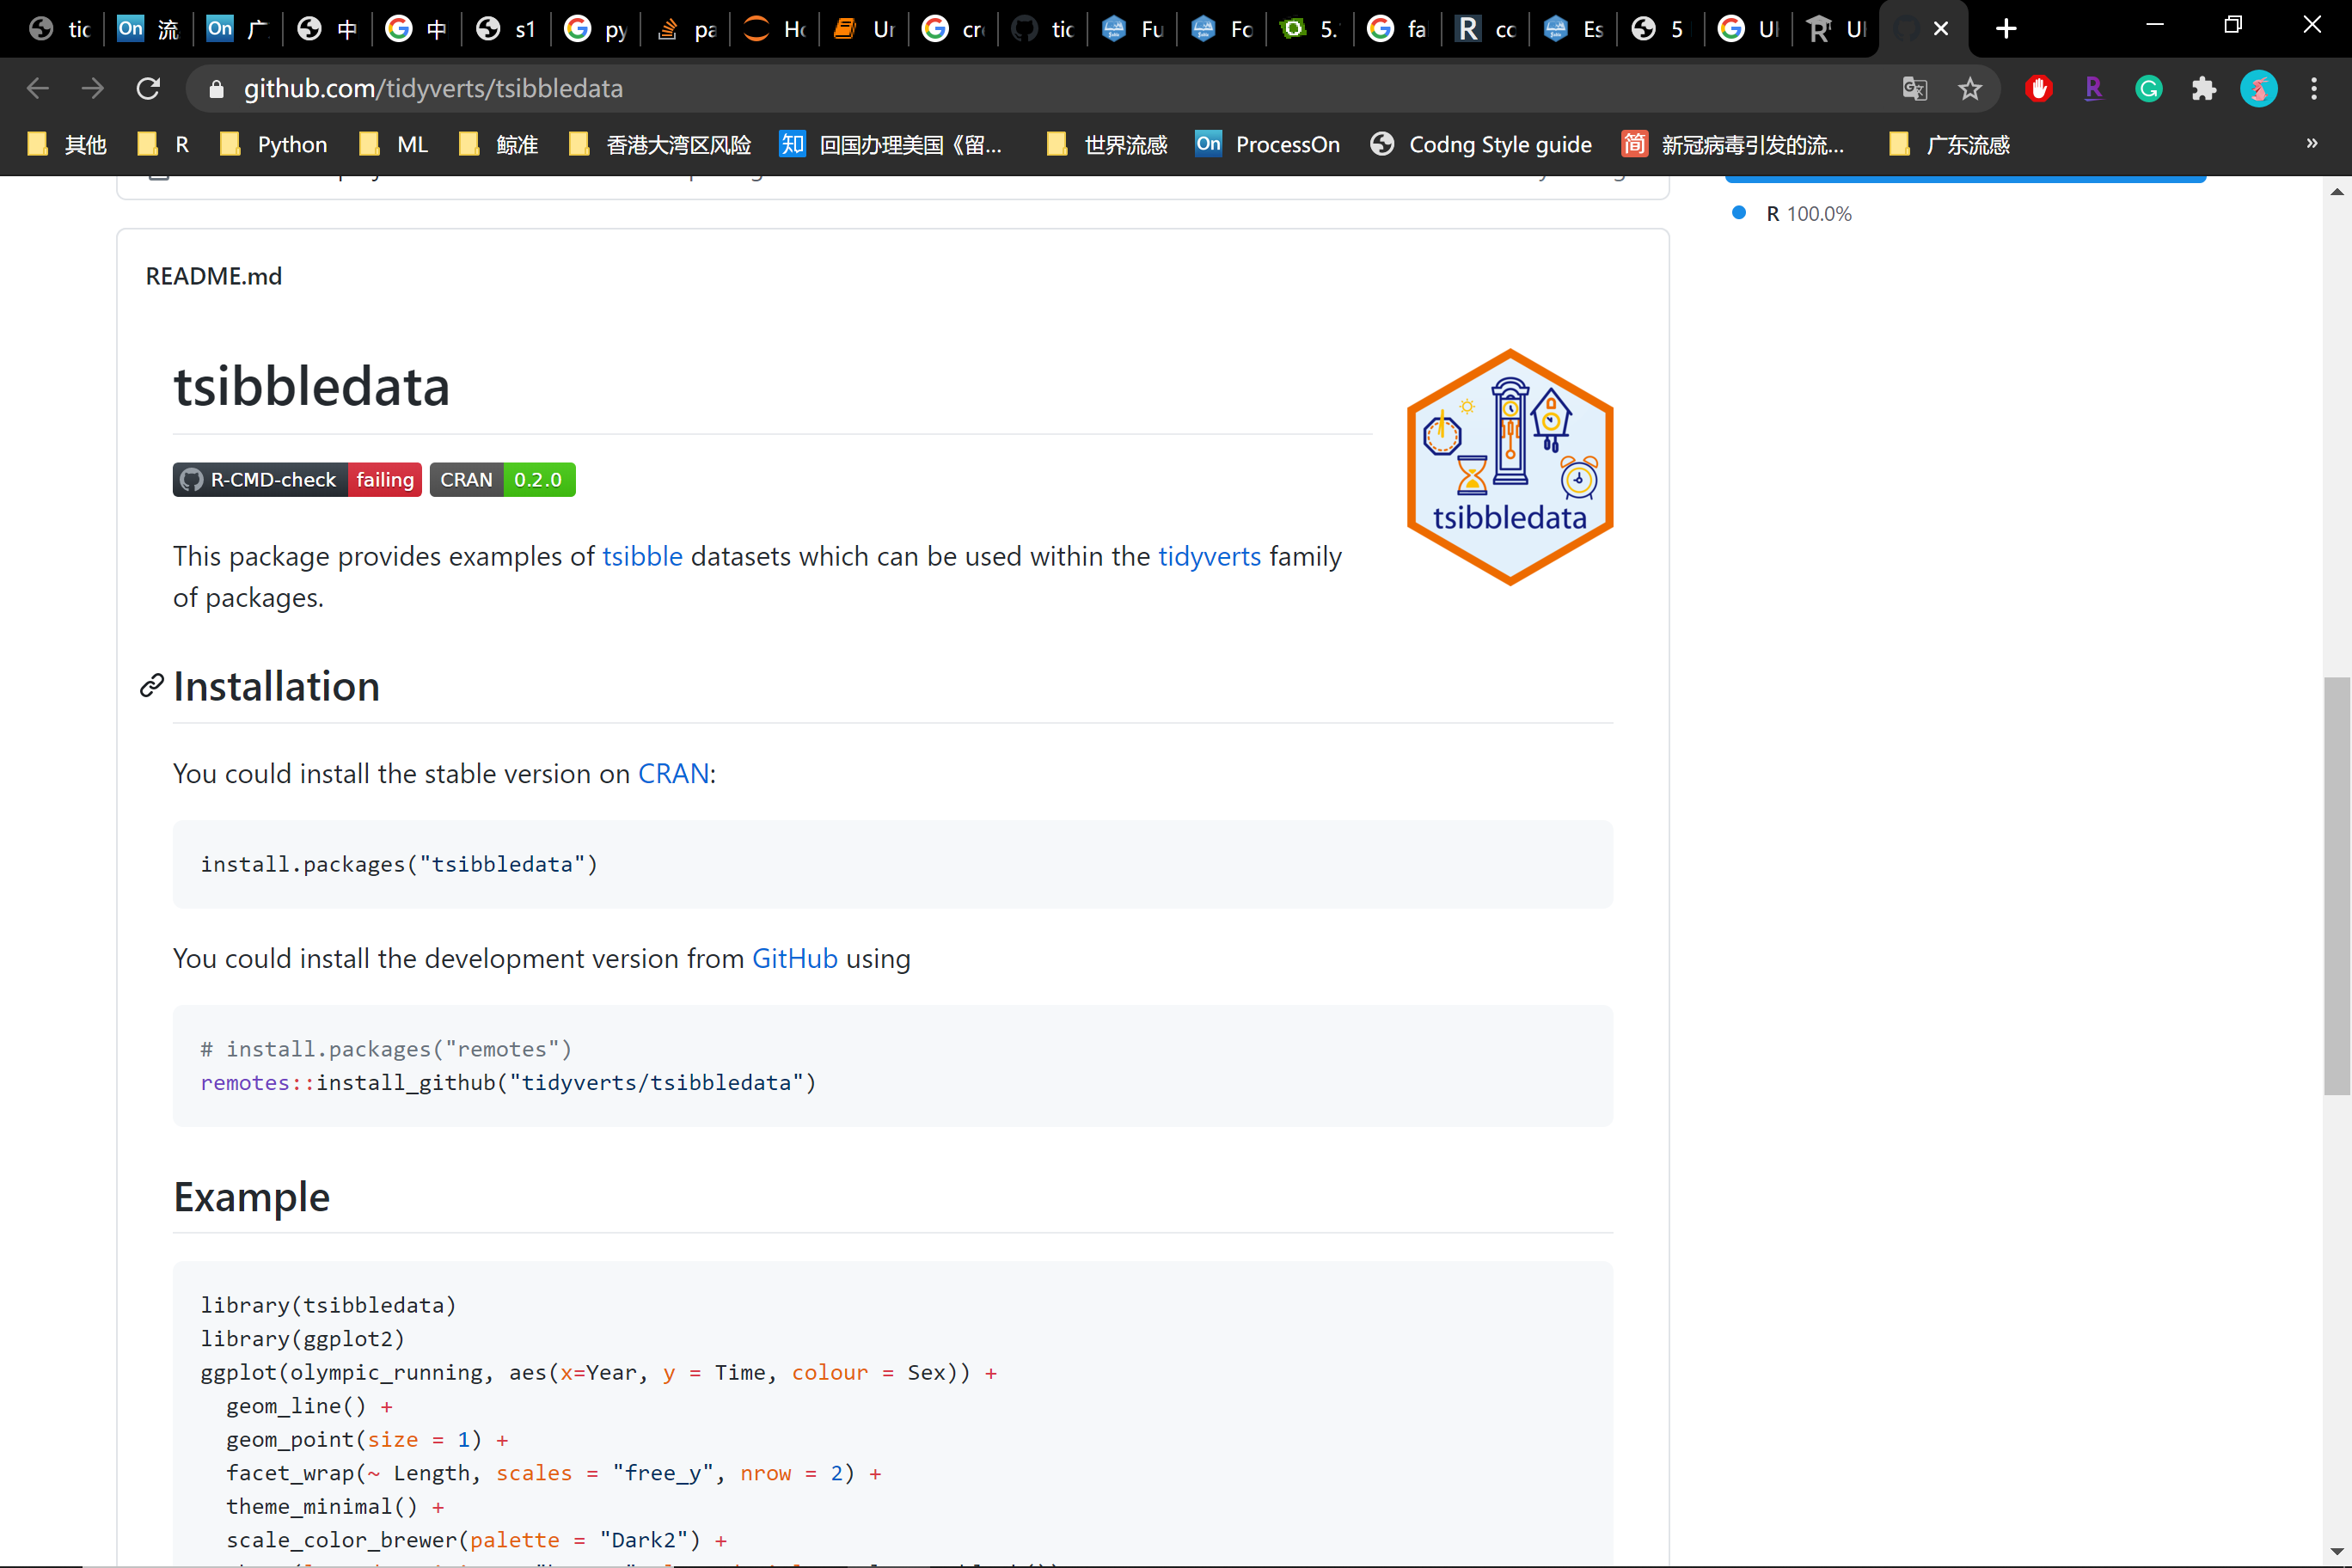
Task: Open the GitHub link in Installation
Action: (794, 958)
